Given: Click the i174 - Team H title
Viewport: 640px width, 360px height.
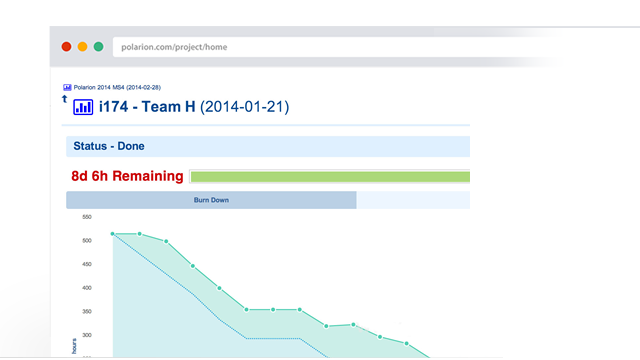Looking at the screenshot, I should (x=147, y=107).
